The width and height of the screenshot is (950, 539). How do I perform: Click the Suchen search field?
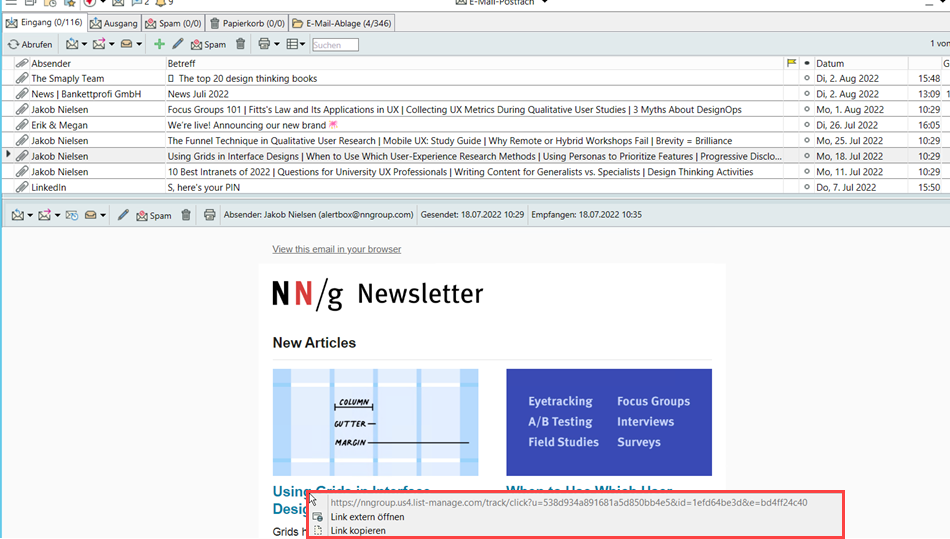point(335,44)
